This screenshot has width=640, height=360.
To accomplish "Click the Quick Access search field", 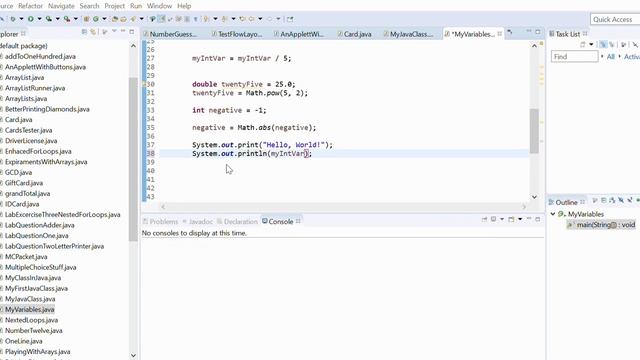I will (615, 19).
